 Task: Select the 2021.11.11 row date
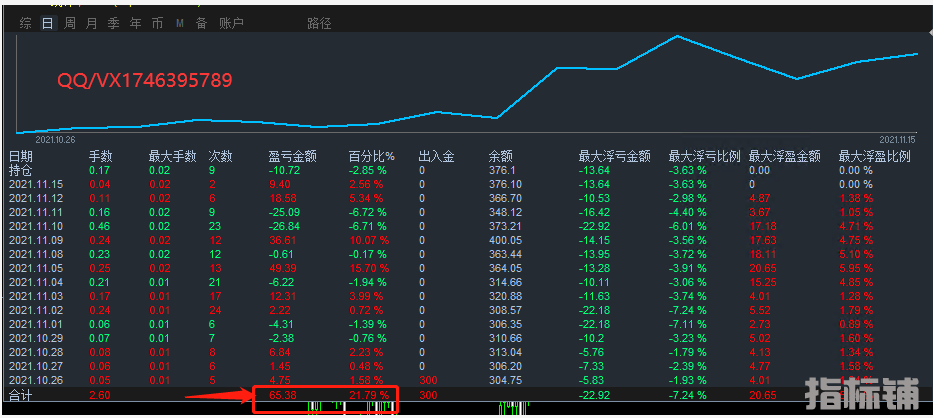tap(36, 212)
